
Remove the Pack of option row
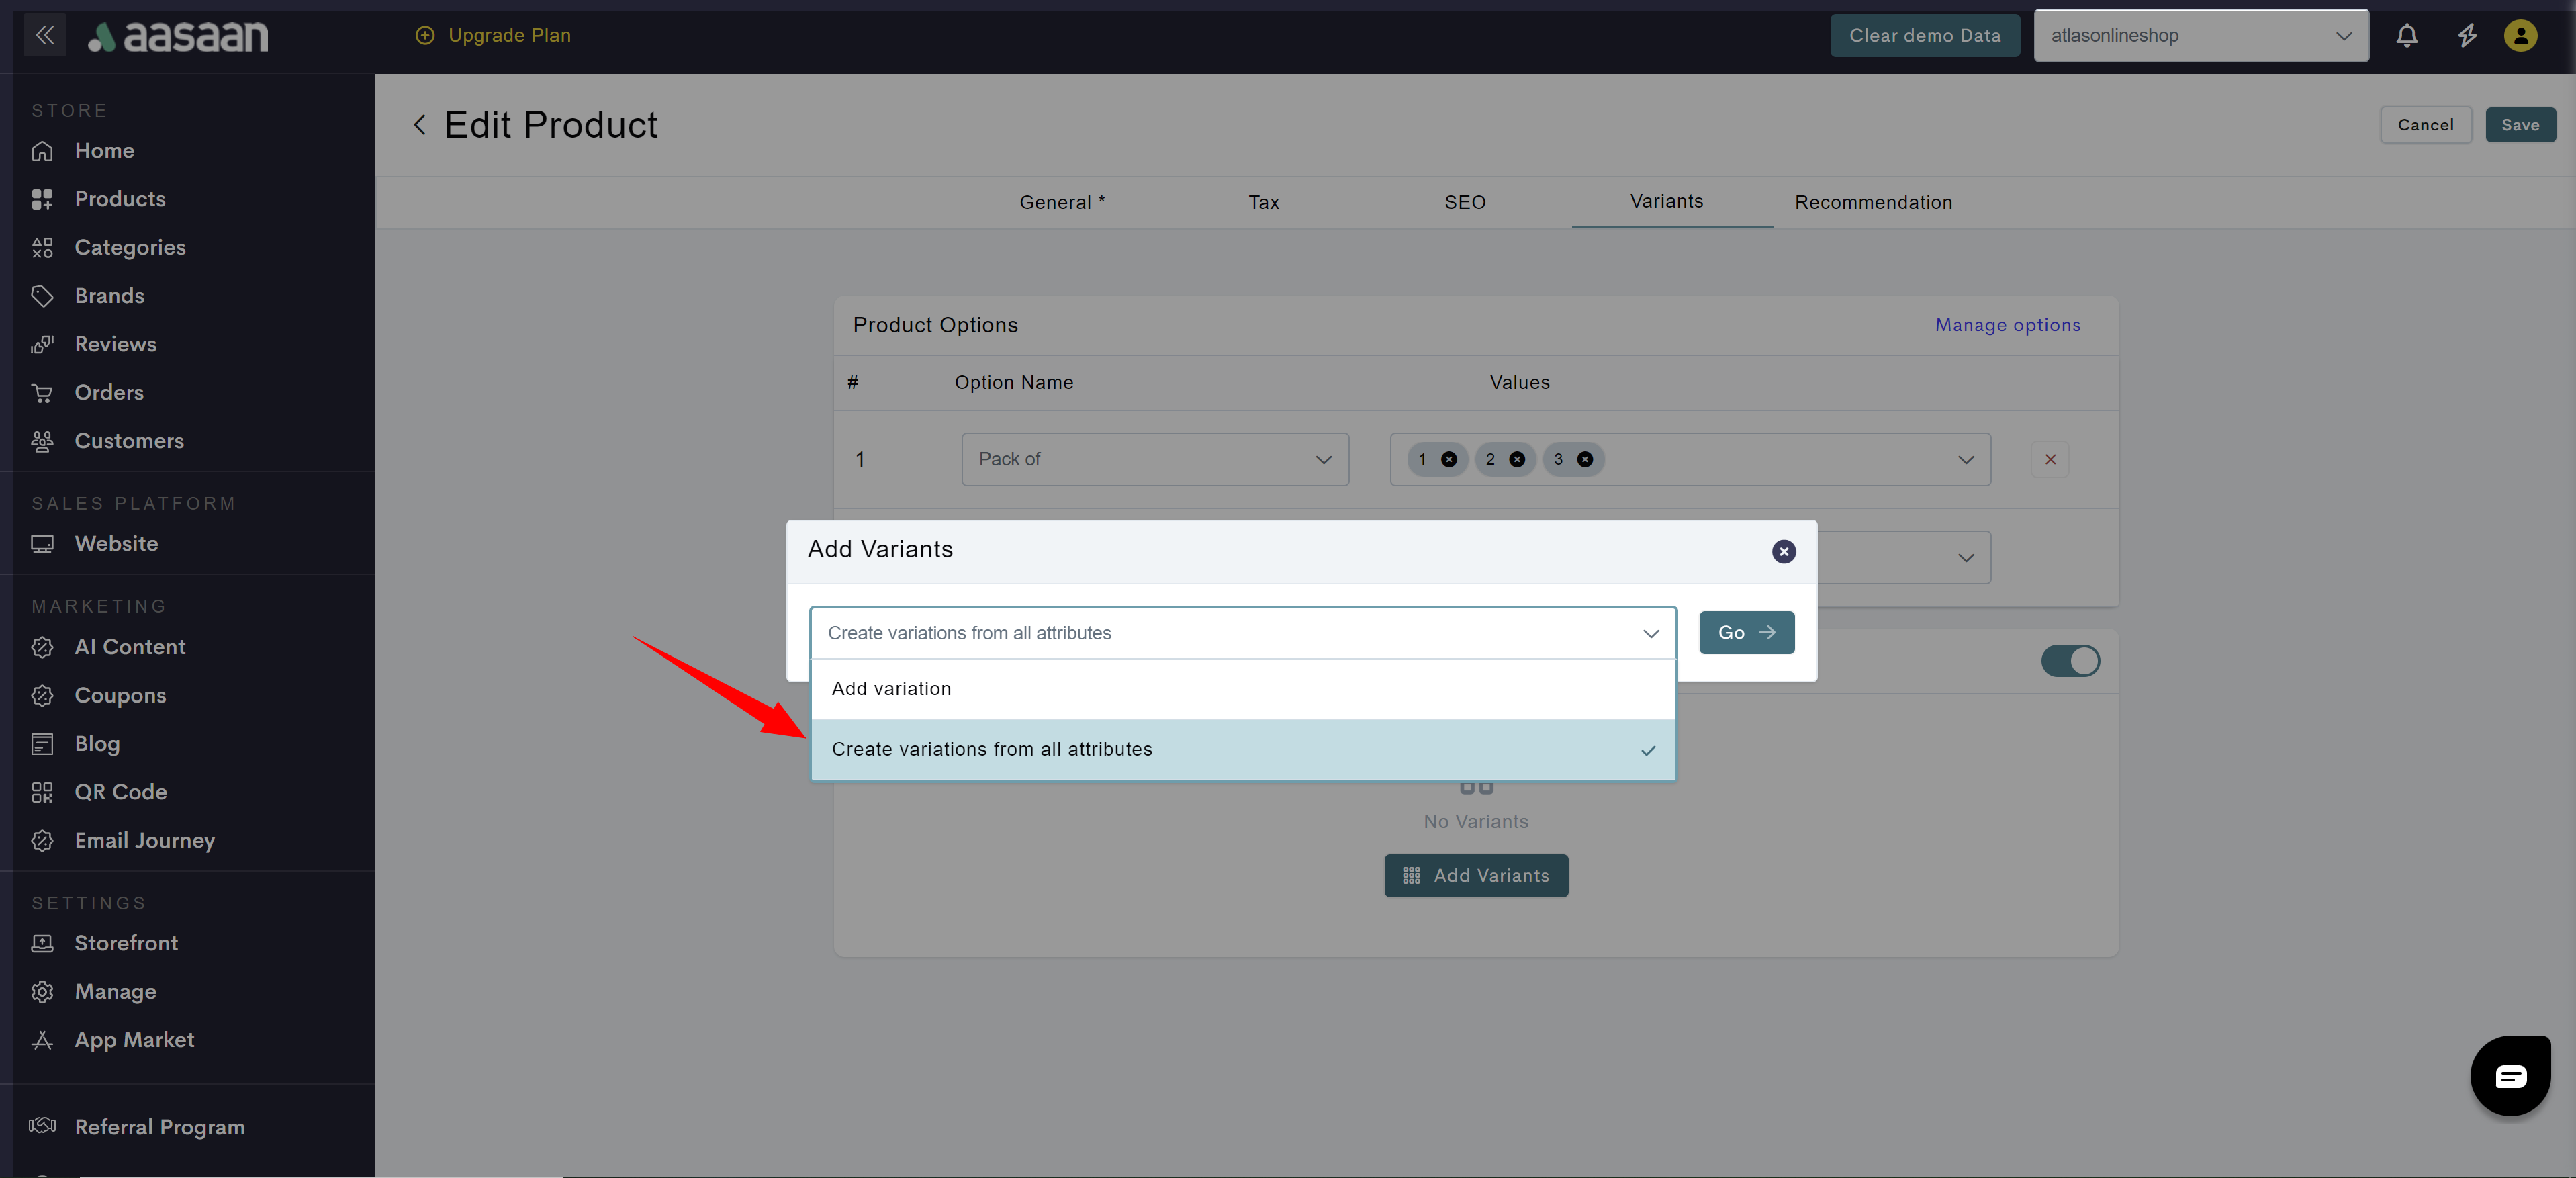2049,459
